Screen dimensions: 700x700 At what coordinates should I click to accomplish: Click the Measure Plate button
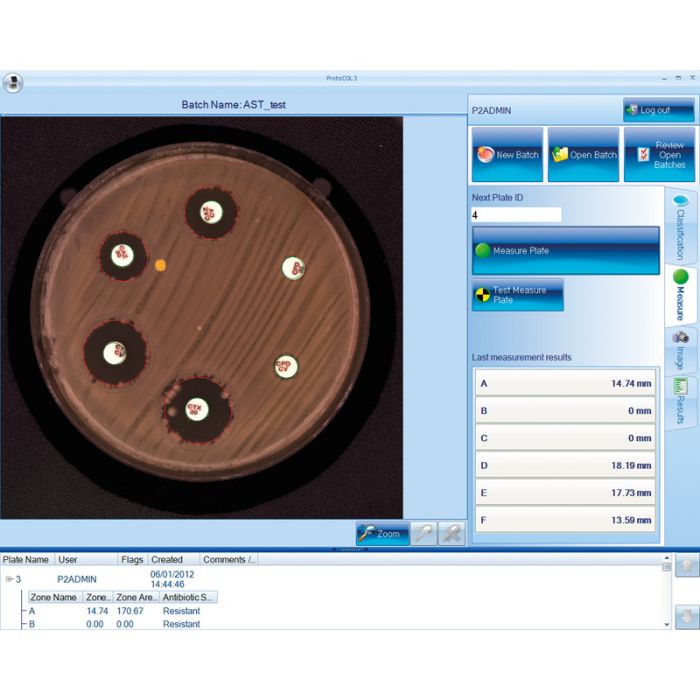click(566, 250)
